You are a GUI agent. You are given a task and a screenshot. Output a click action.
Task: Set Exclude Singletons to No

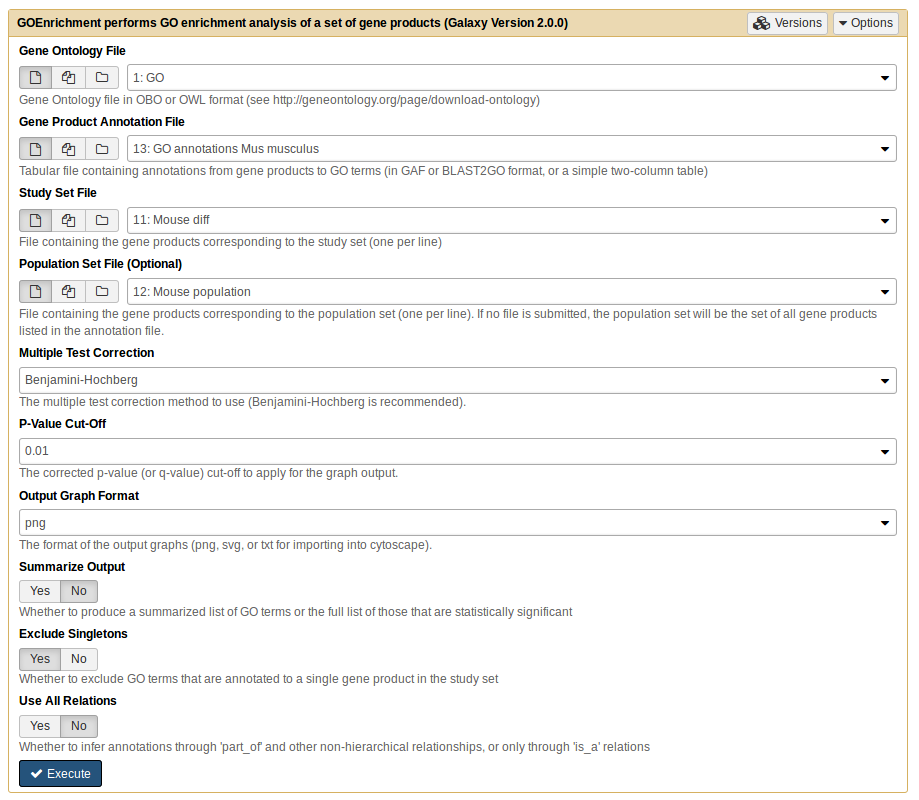[79, 659]
